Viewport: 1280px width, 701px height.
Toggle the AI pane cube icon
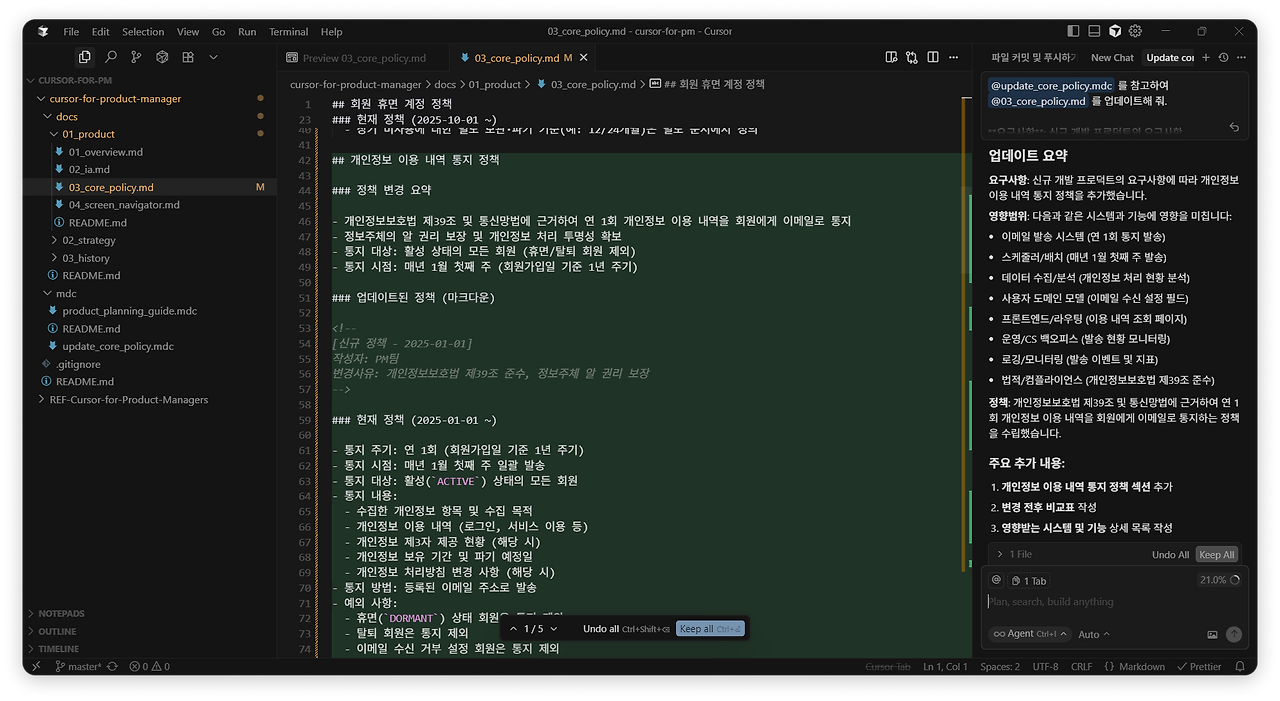[1115, 32]
